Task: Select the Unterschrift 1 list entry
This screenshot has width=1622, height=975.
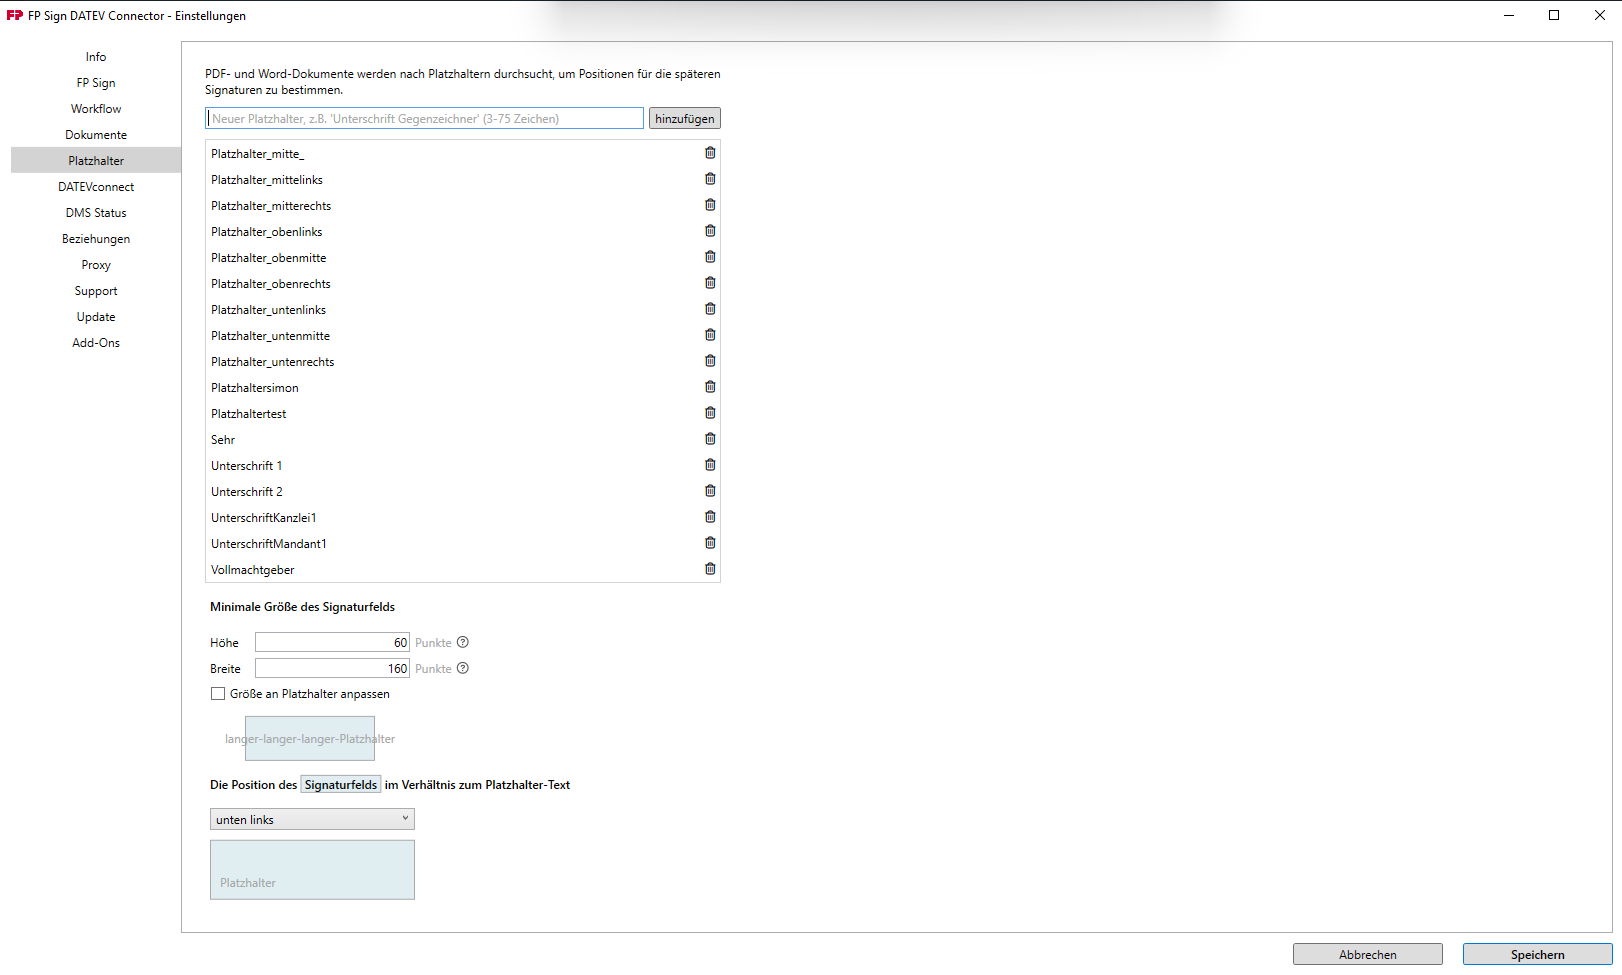Action: [463, 465]
